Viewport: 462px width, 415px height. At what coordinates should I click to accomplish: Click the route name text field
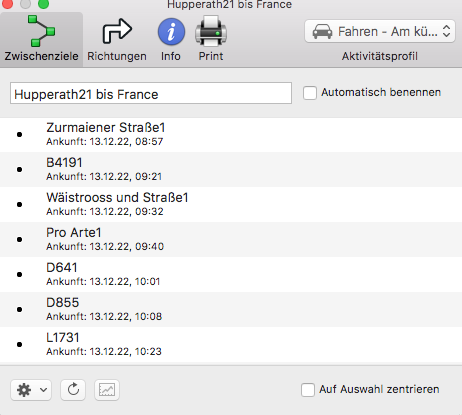[x=151, y=93]
